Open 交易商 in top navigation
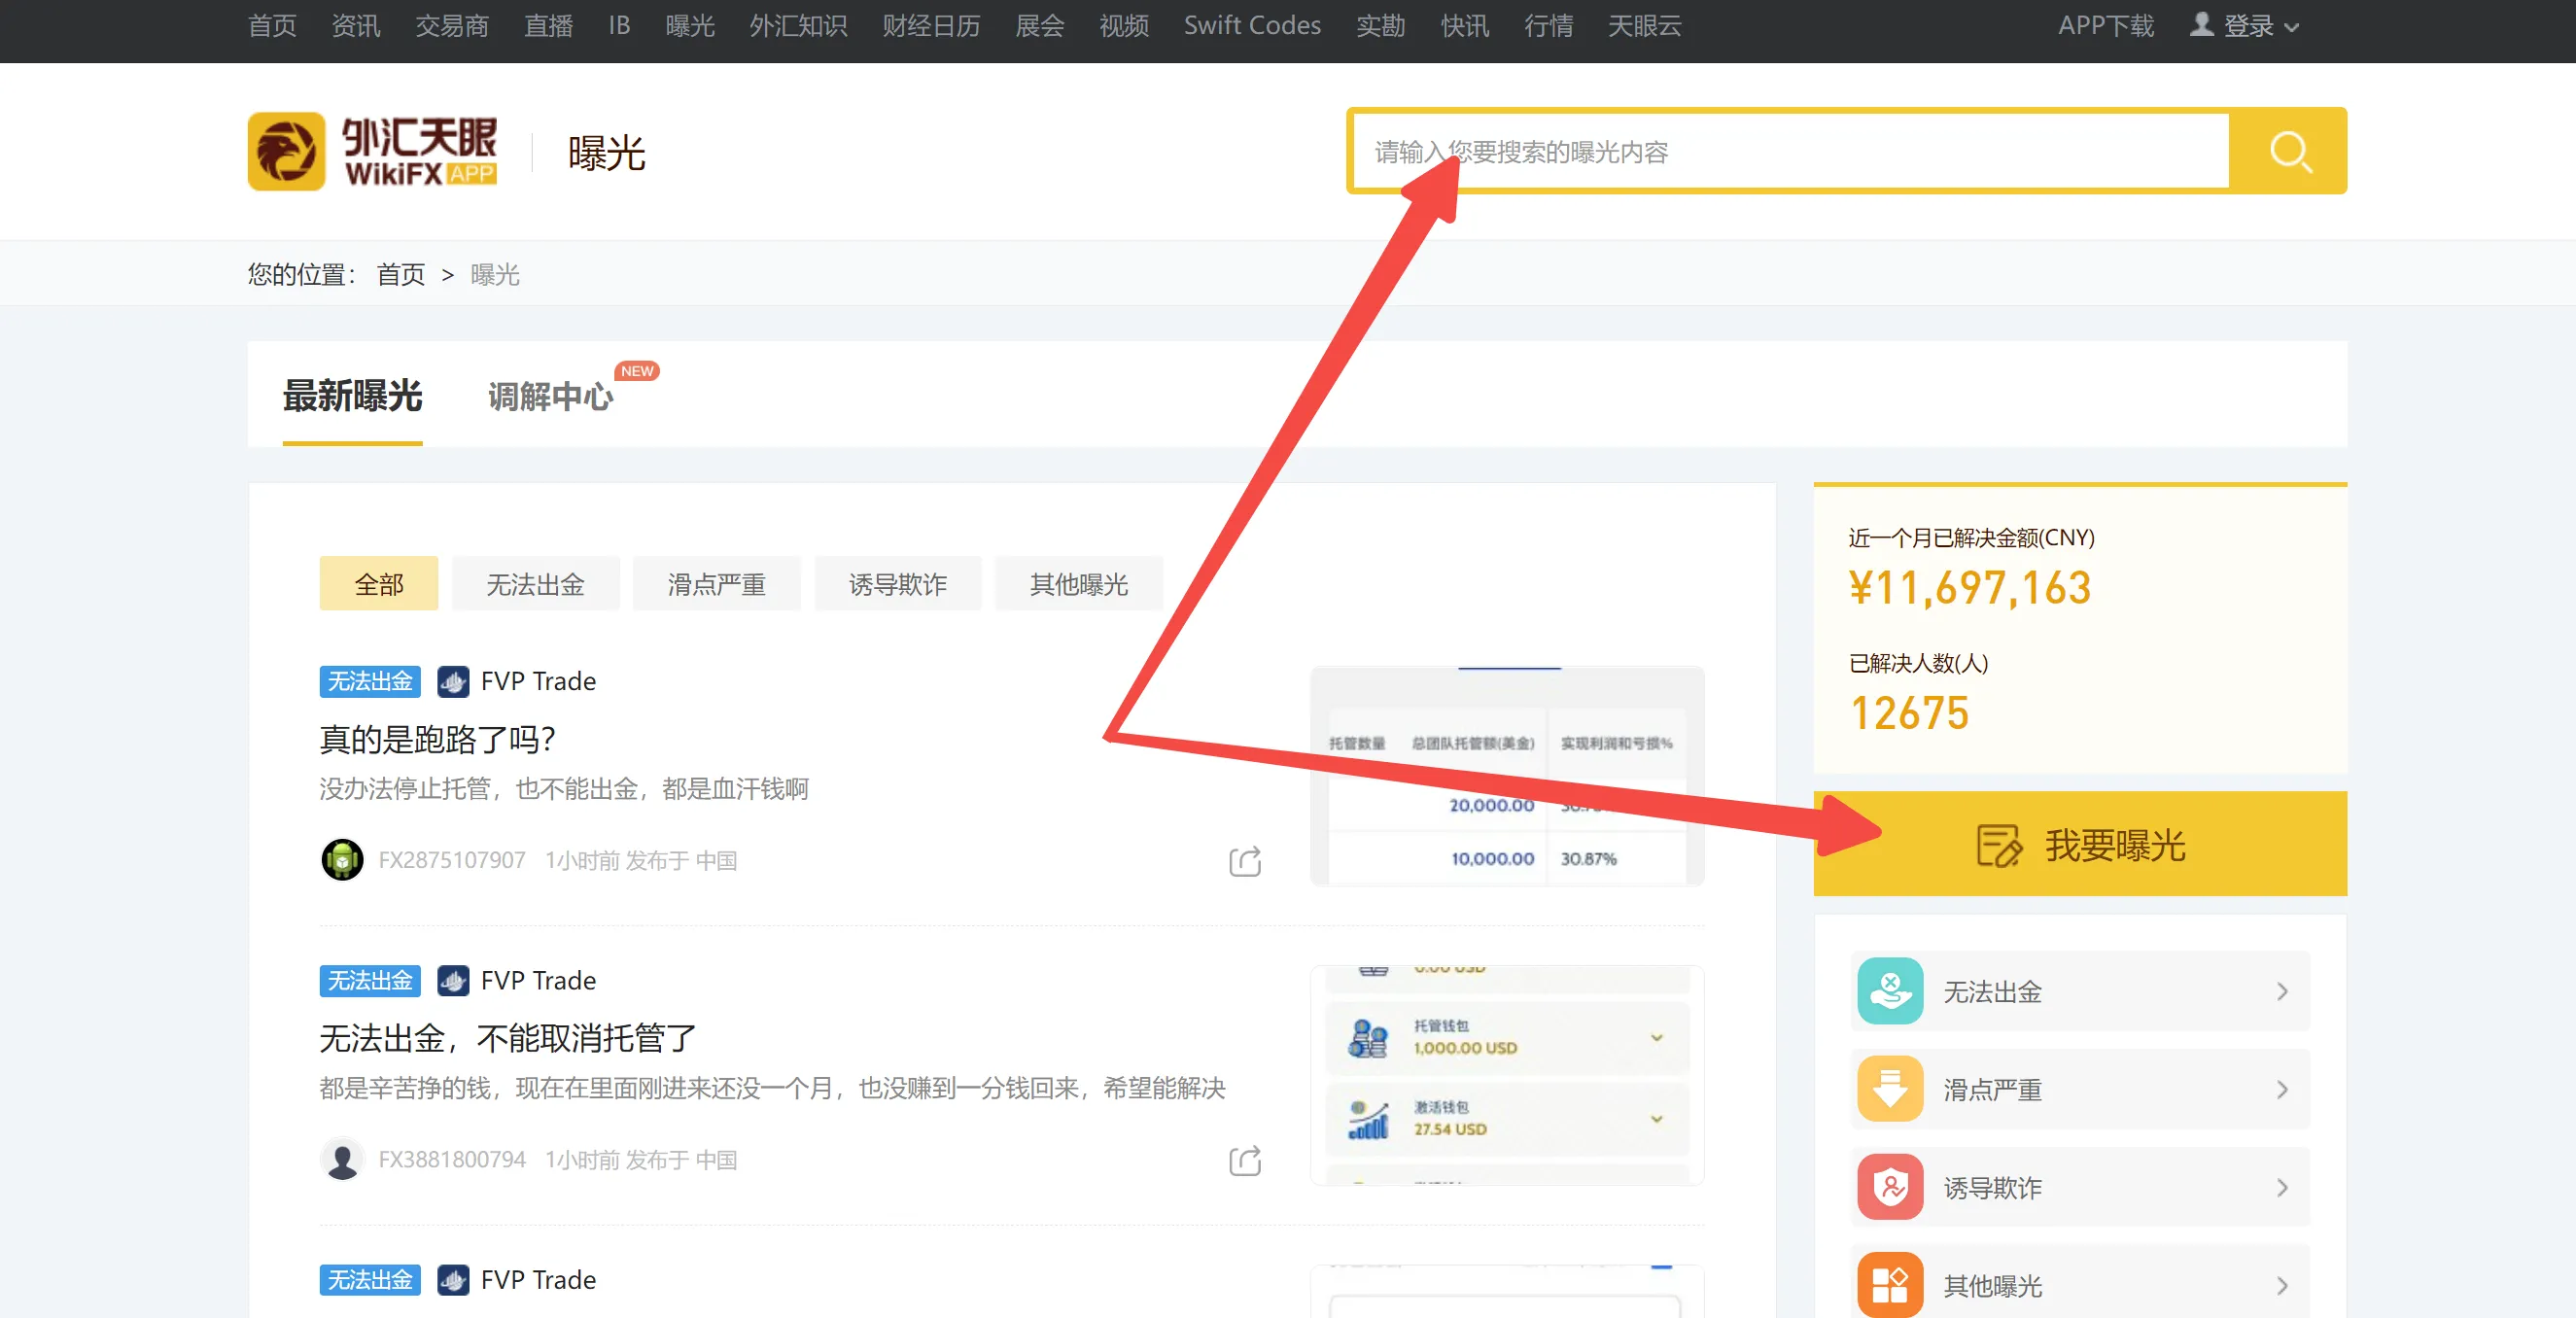This screenshot has width=2576, height=1318. 452,25
